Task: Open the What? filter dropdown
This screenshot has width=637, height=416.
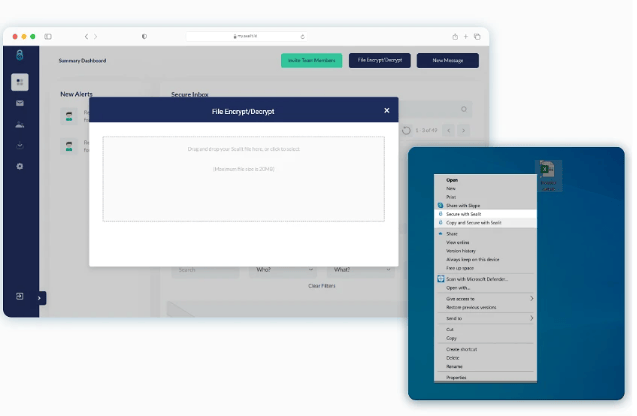Action: 361,270
